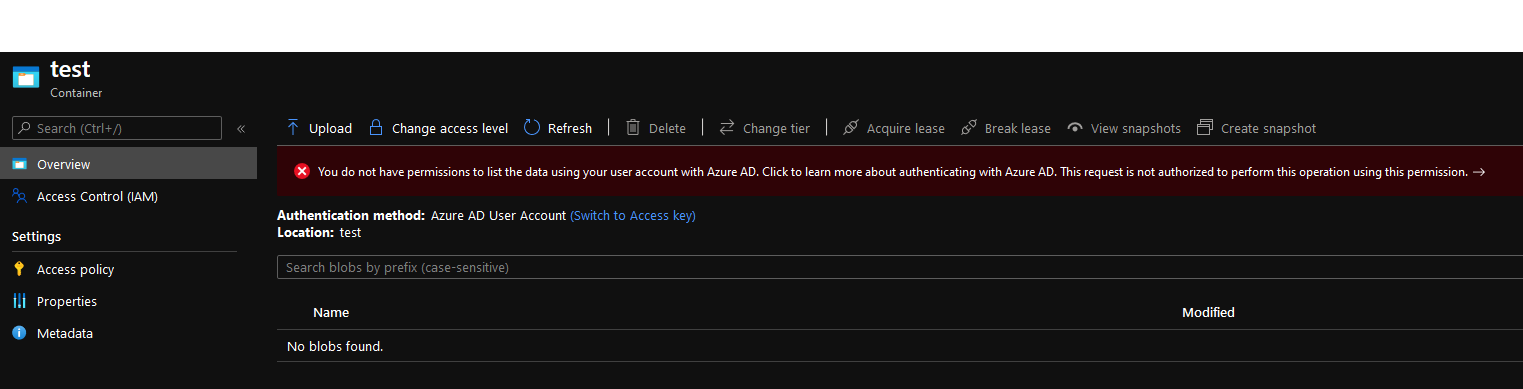Click the Acquire lease icon
The image size is (1523, 389).
[x=851, y=128]
